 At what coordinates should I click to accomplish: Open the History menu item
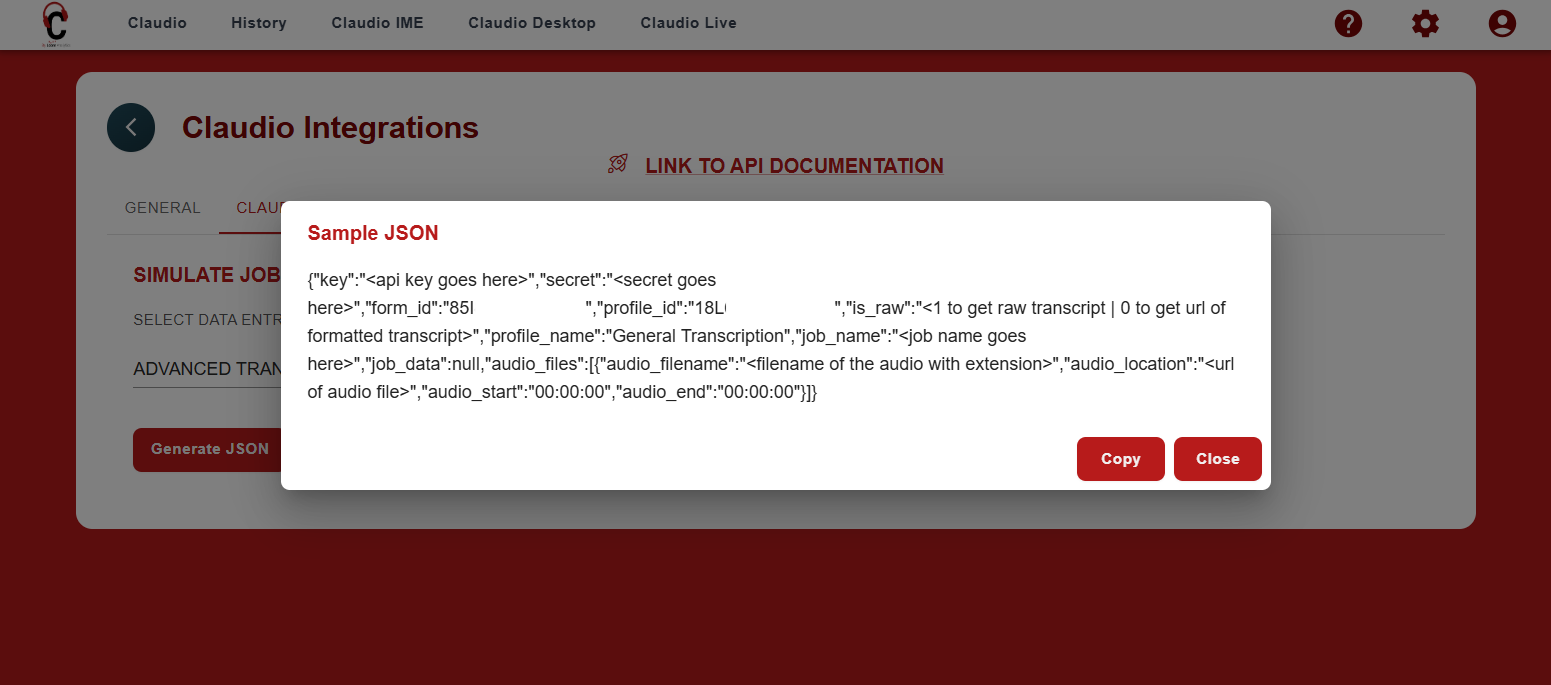tap(258, 23)
